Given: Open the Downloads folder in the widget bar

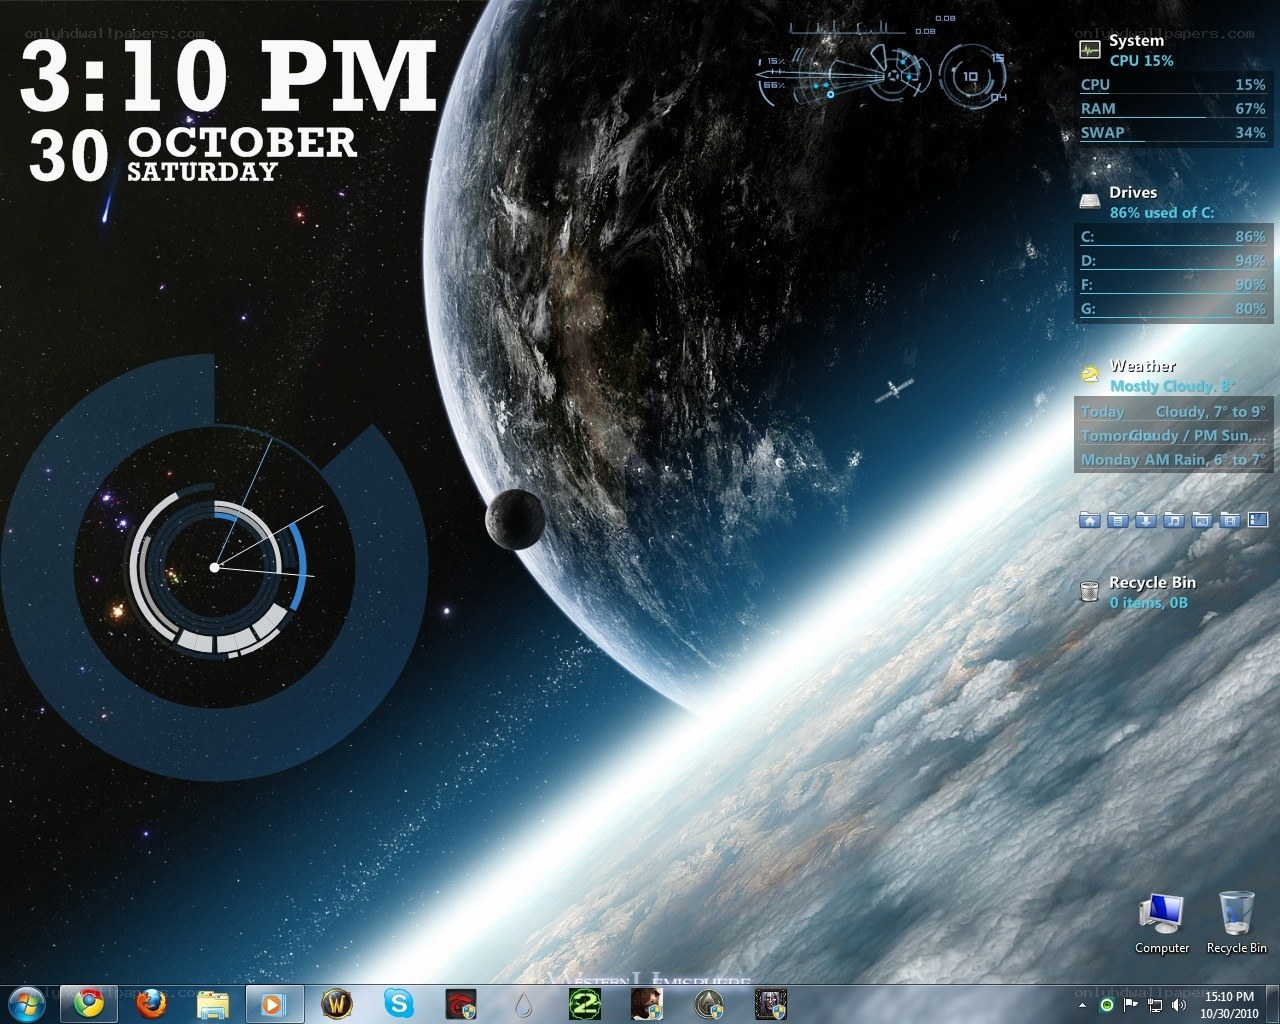Looking at the screenshot, I should 1146,520.
